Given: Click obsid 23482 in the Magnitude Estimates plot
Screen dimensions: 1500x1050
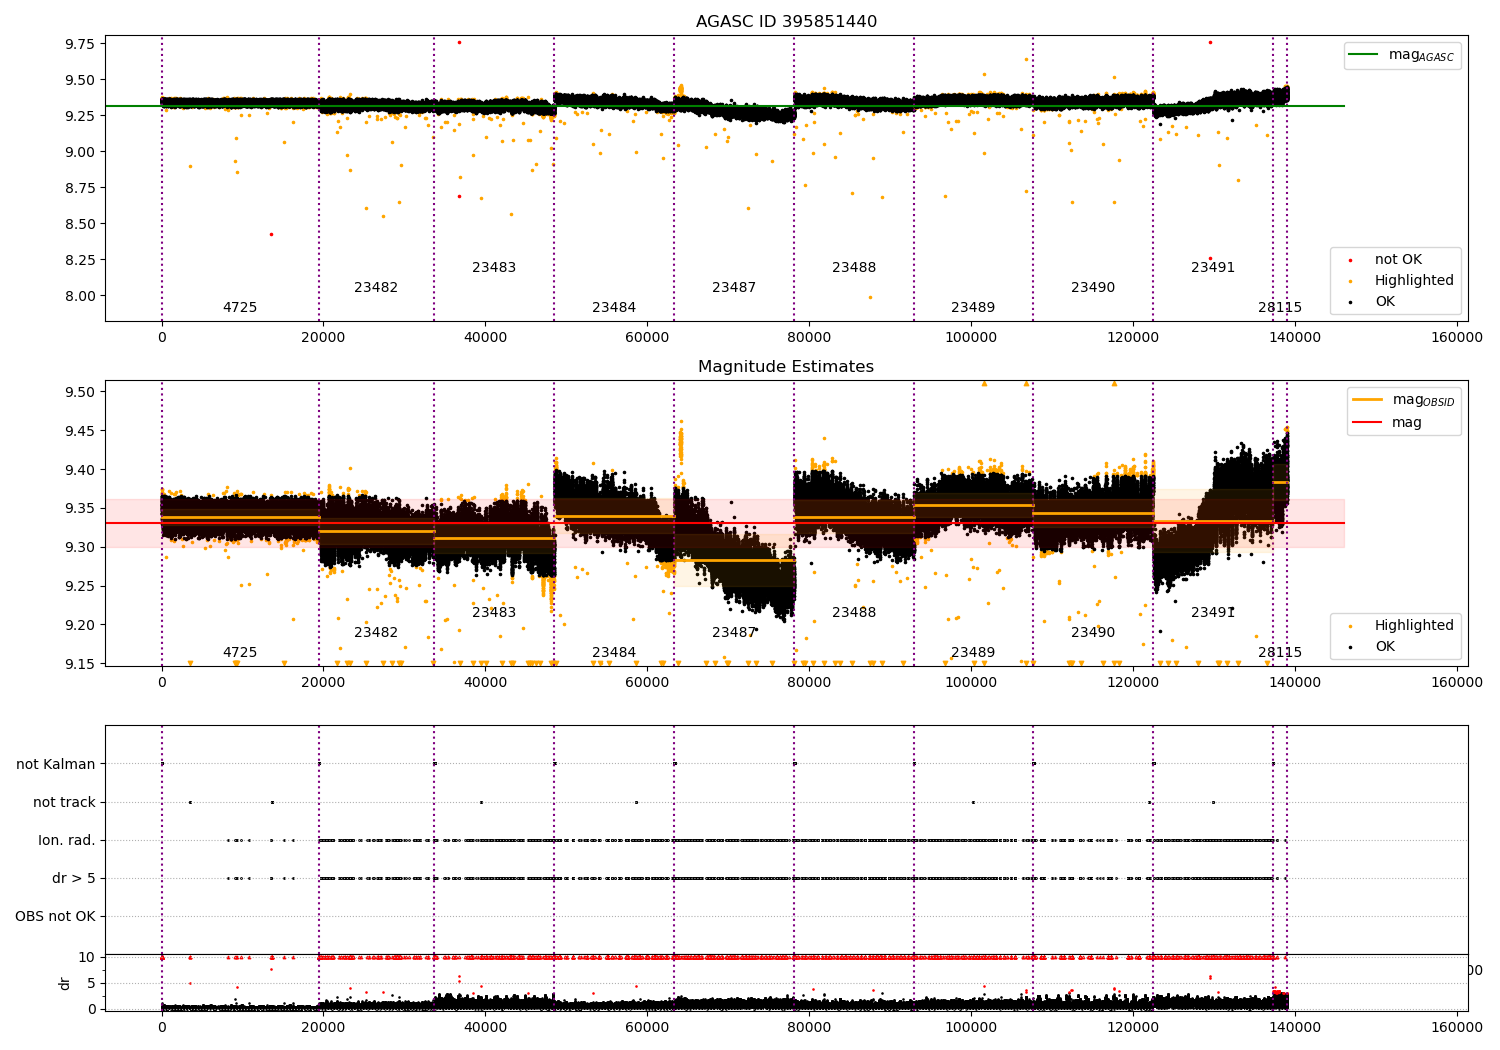Looking at the screenshot, I should 376,633.
